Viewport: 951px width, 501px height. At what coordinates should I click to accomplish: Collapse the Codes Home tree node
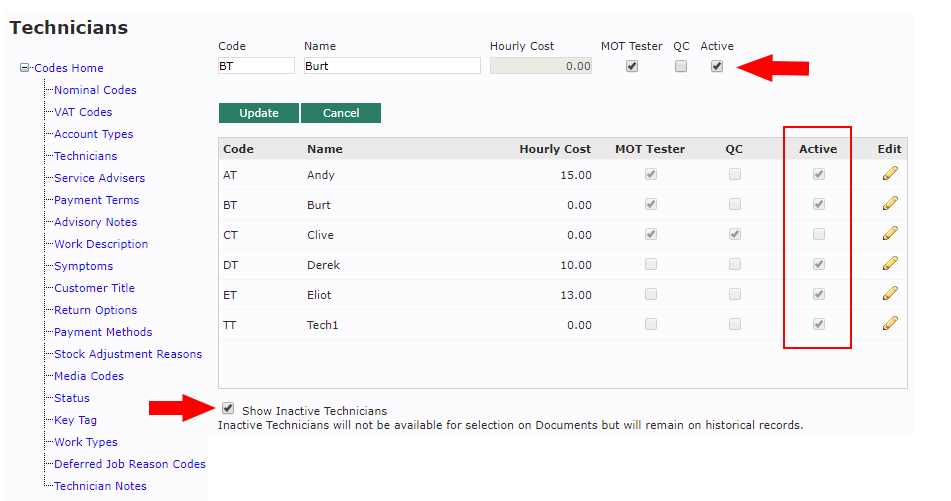[x=25, y=68]
